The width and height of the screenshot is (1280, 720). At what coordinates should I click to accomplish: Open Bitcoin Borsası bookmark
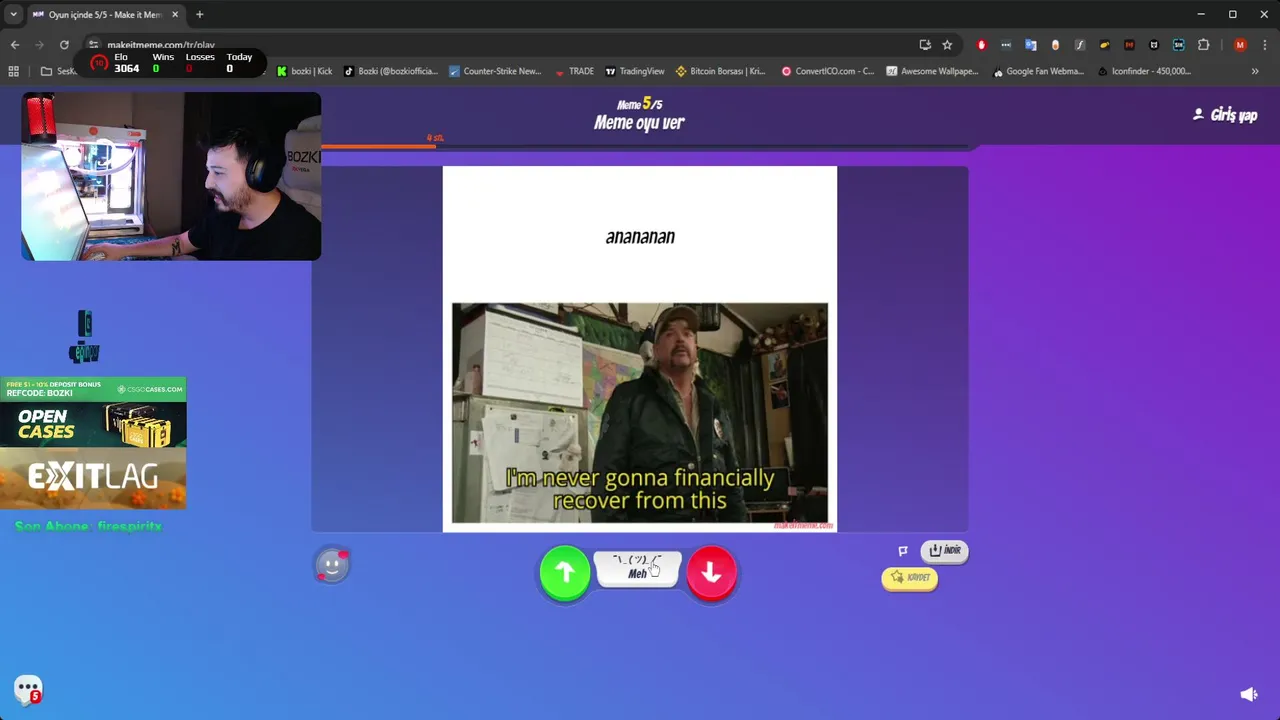(720, 71)
